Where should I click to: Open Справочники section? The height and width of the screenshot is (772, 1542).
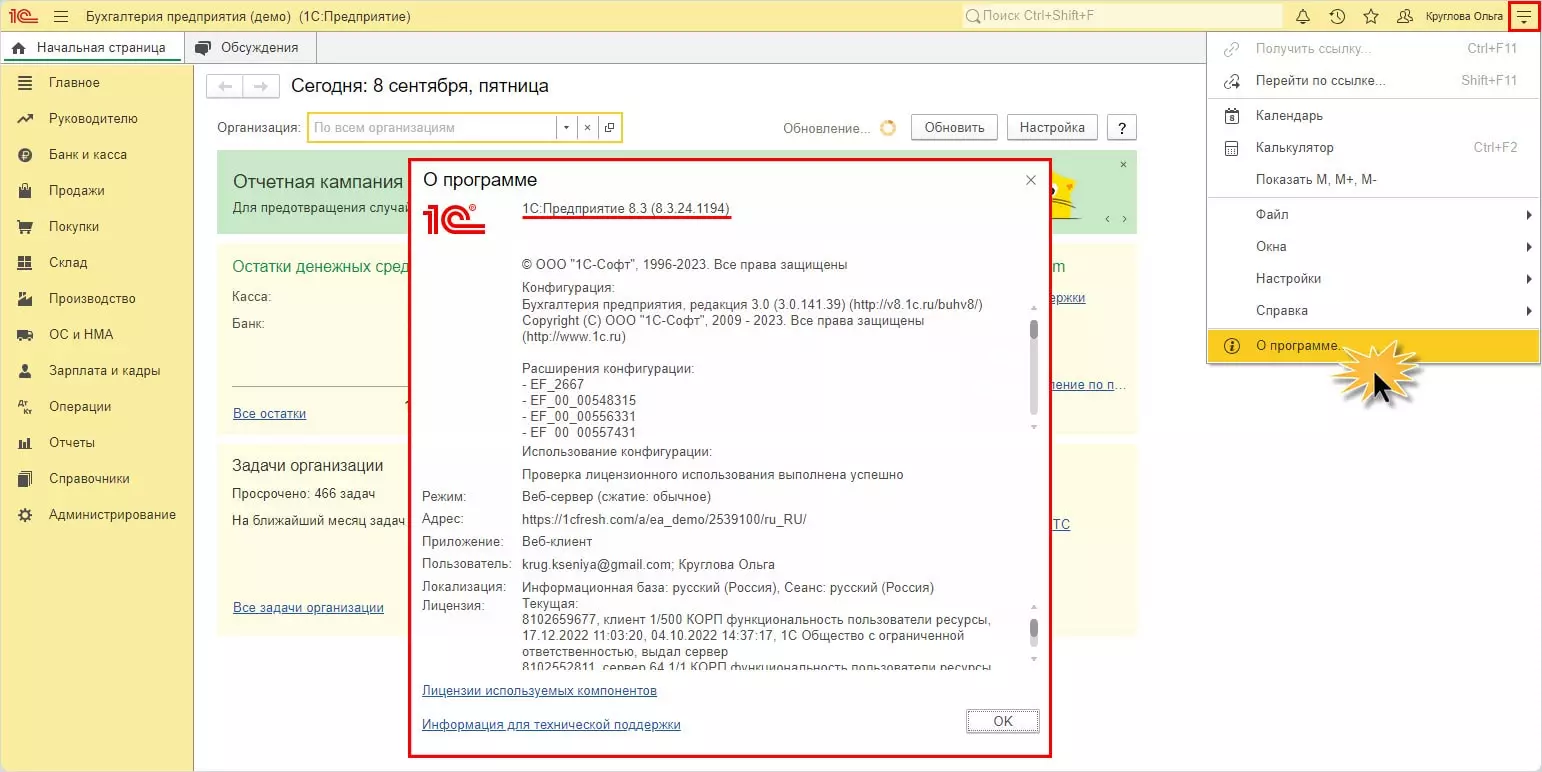point(97,479)
